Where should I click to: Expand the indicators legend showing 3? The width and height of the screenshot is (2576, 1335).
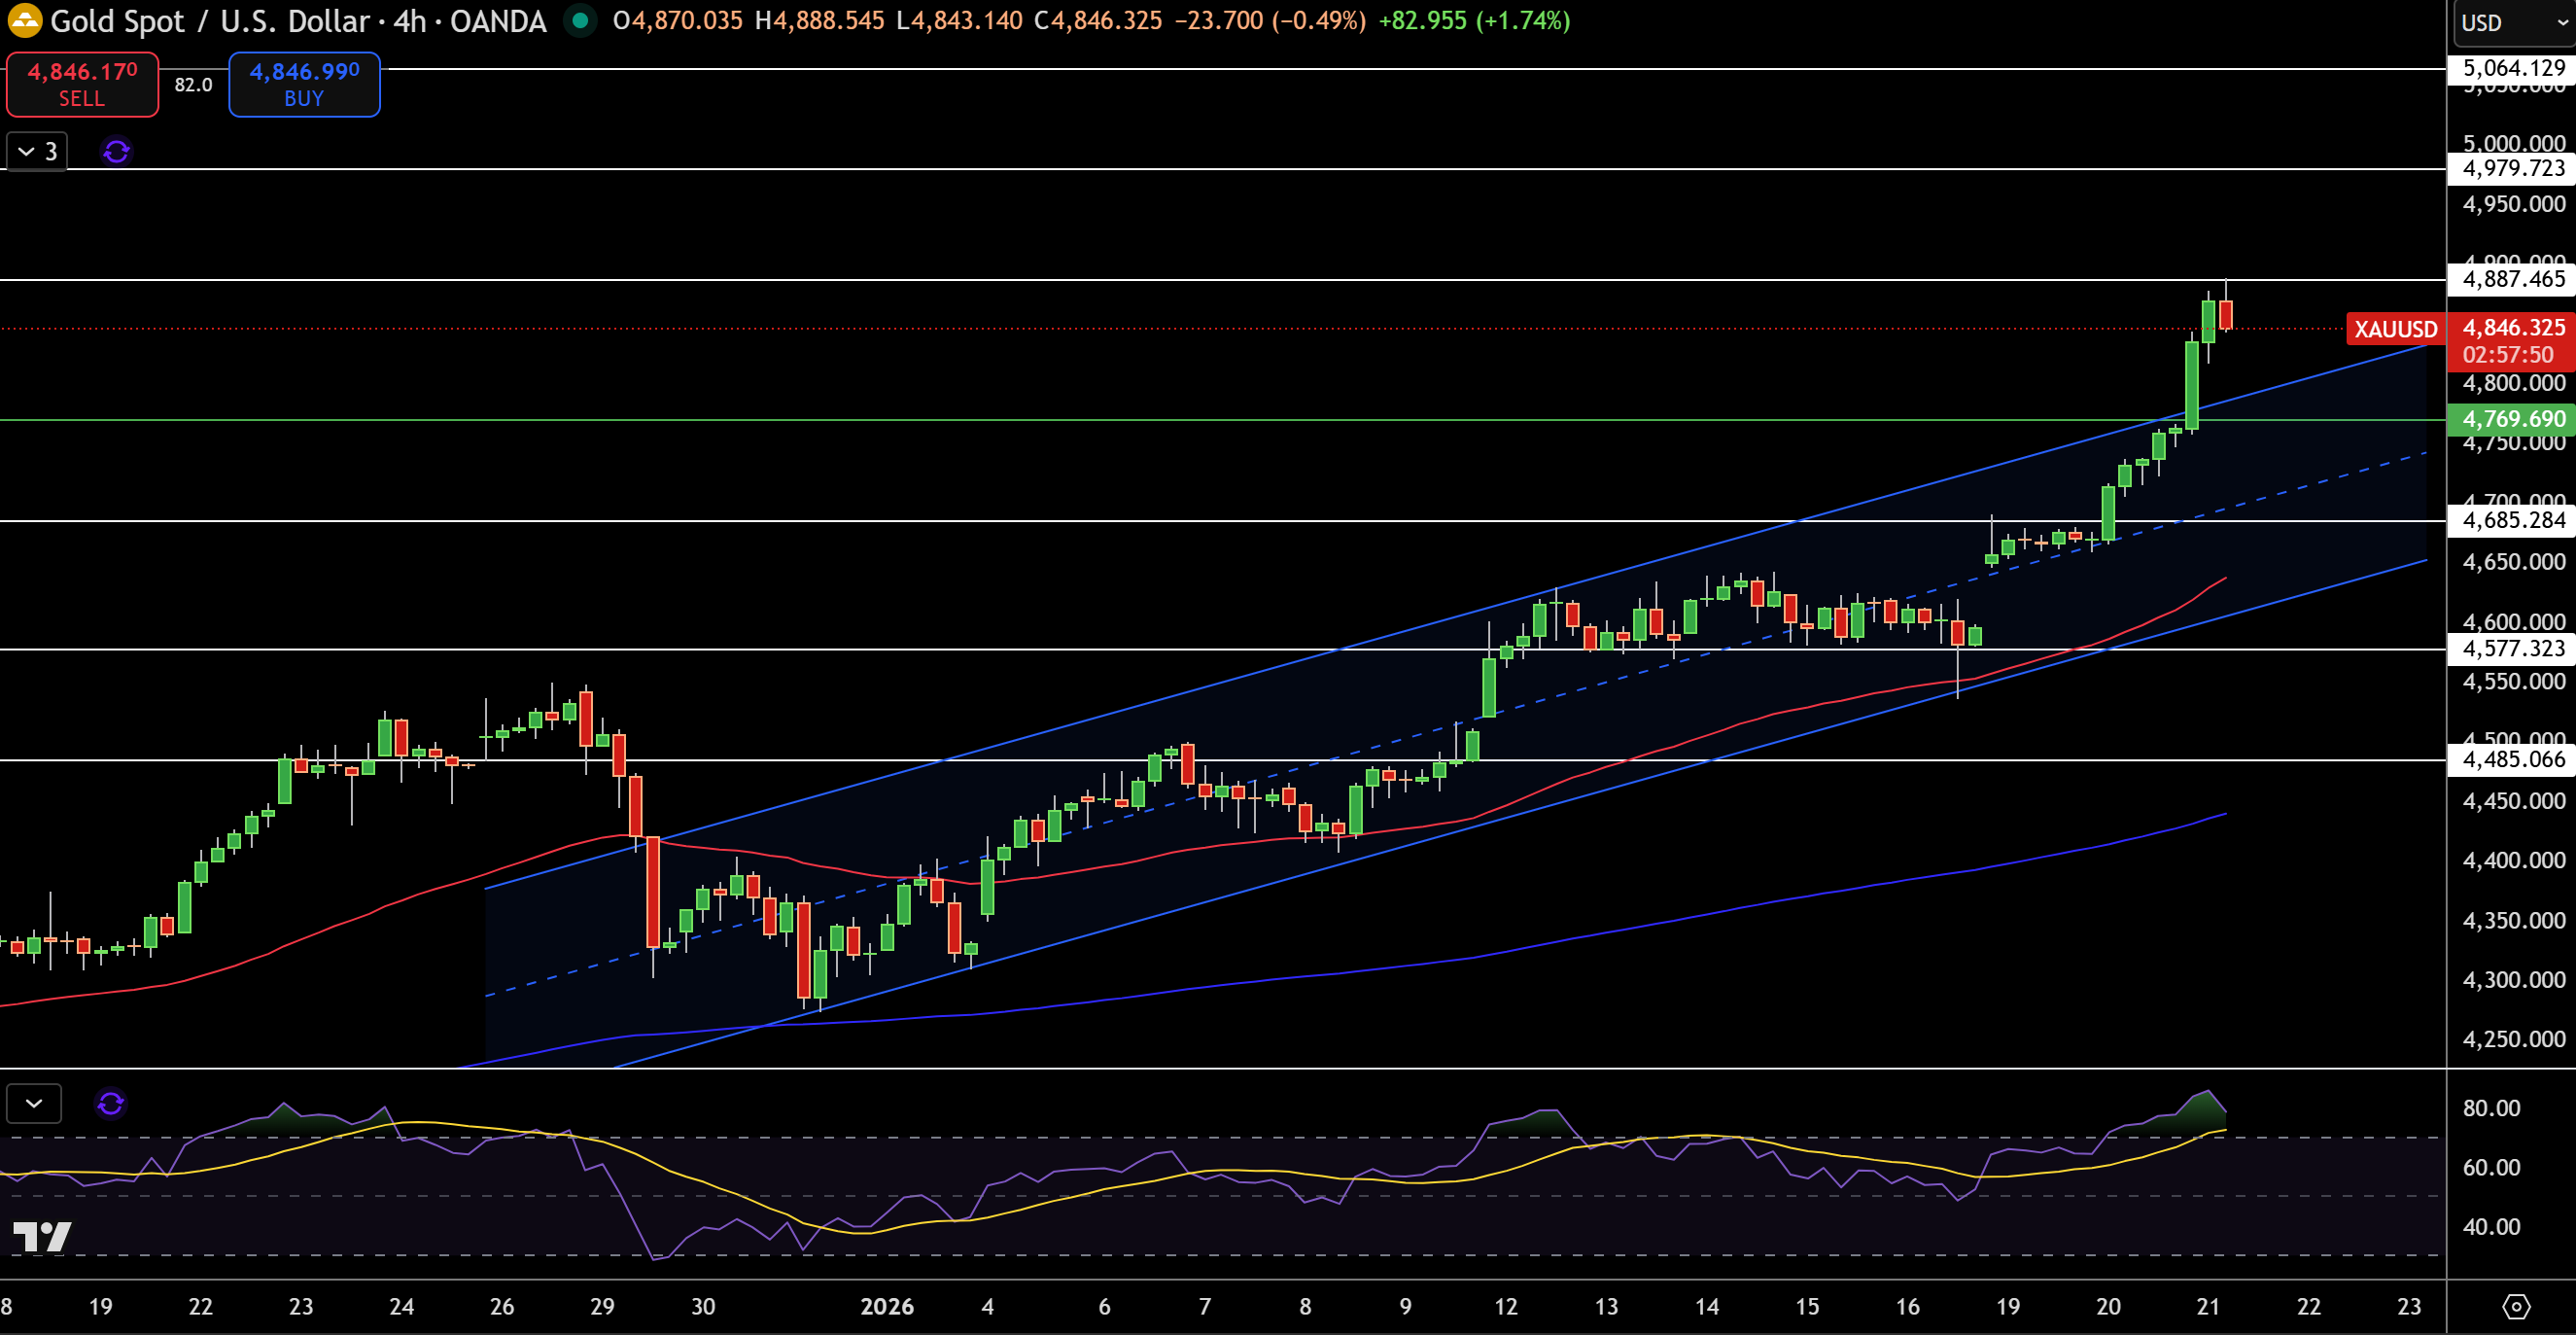(37, 152)
